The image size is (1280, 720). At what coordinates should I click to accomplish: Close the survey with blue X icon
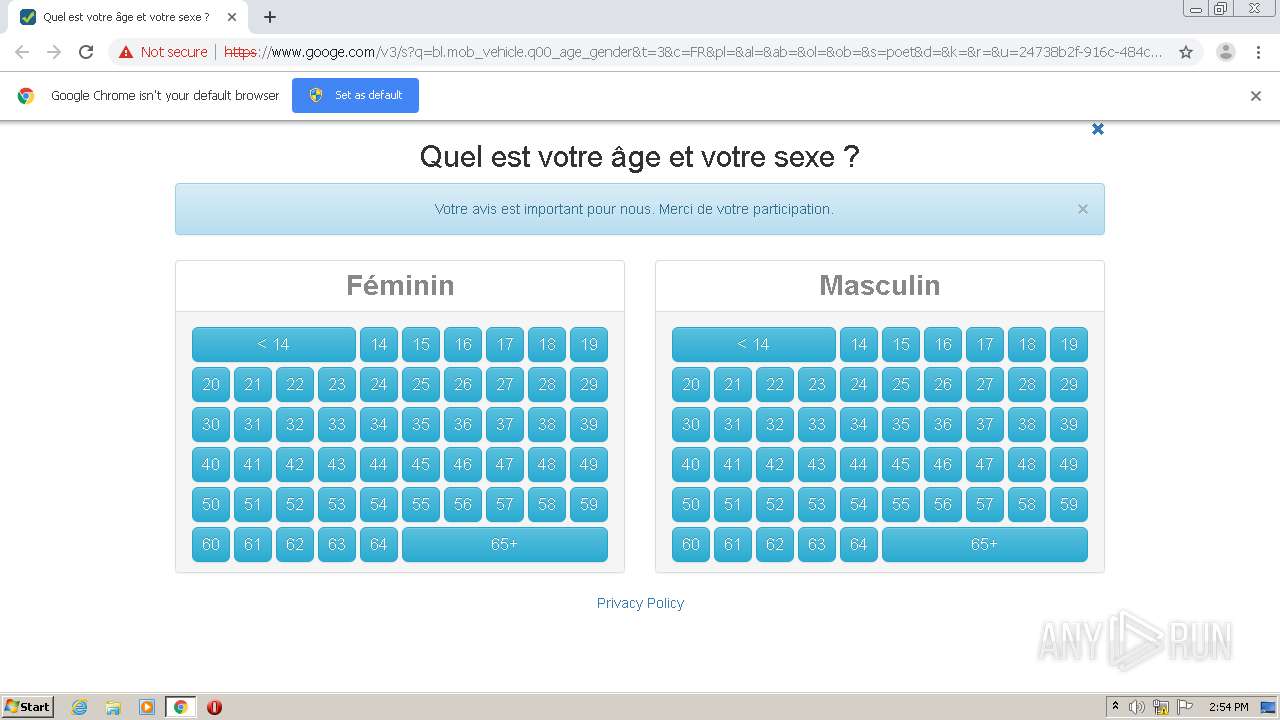1097,129
